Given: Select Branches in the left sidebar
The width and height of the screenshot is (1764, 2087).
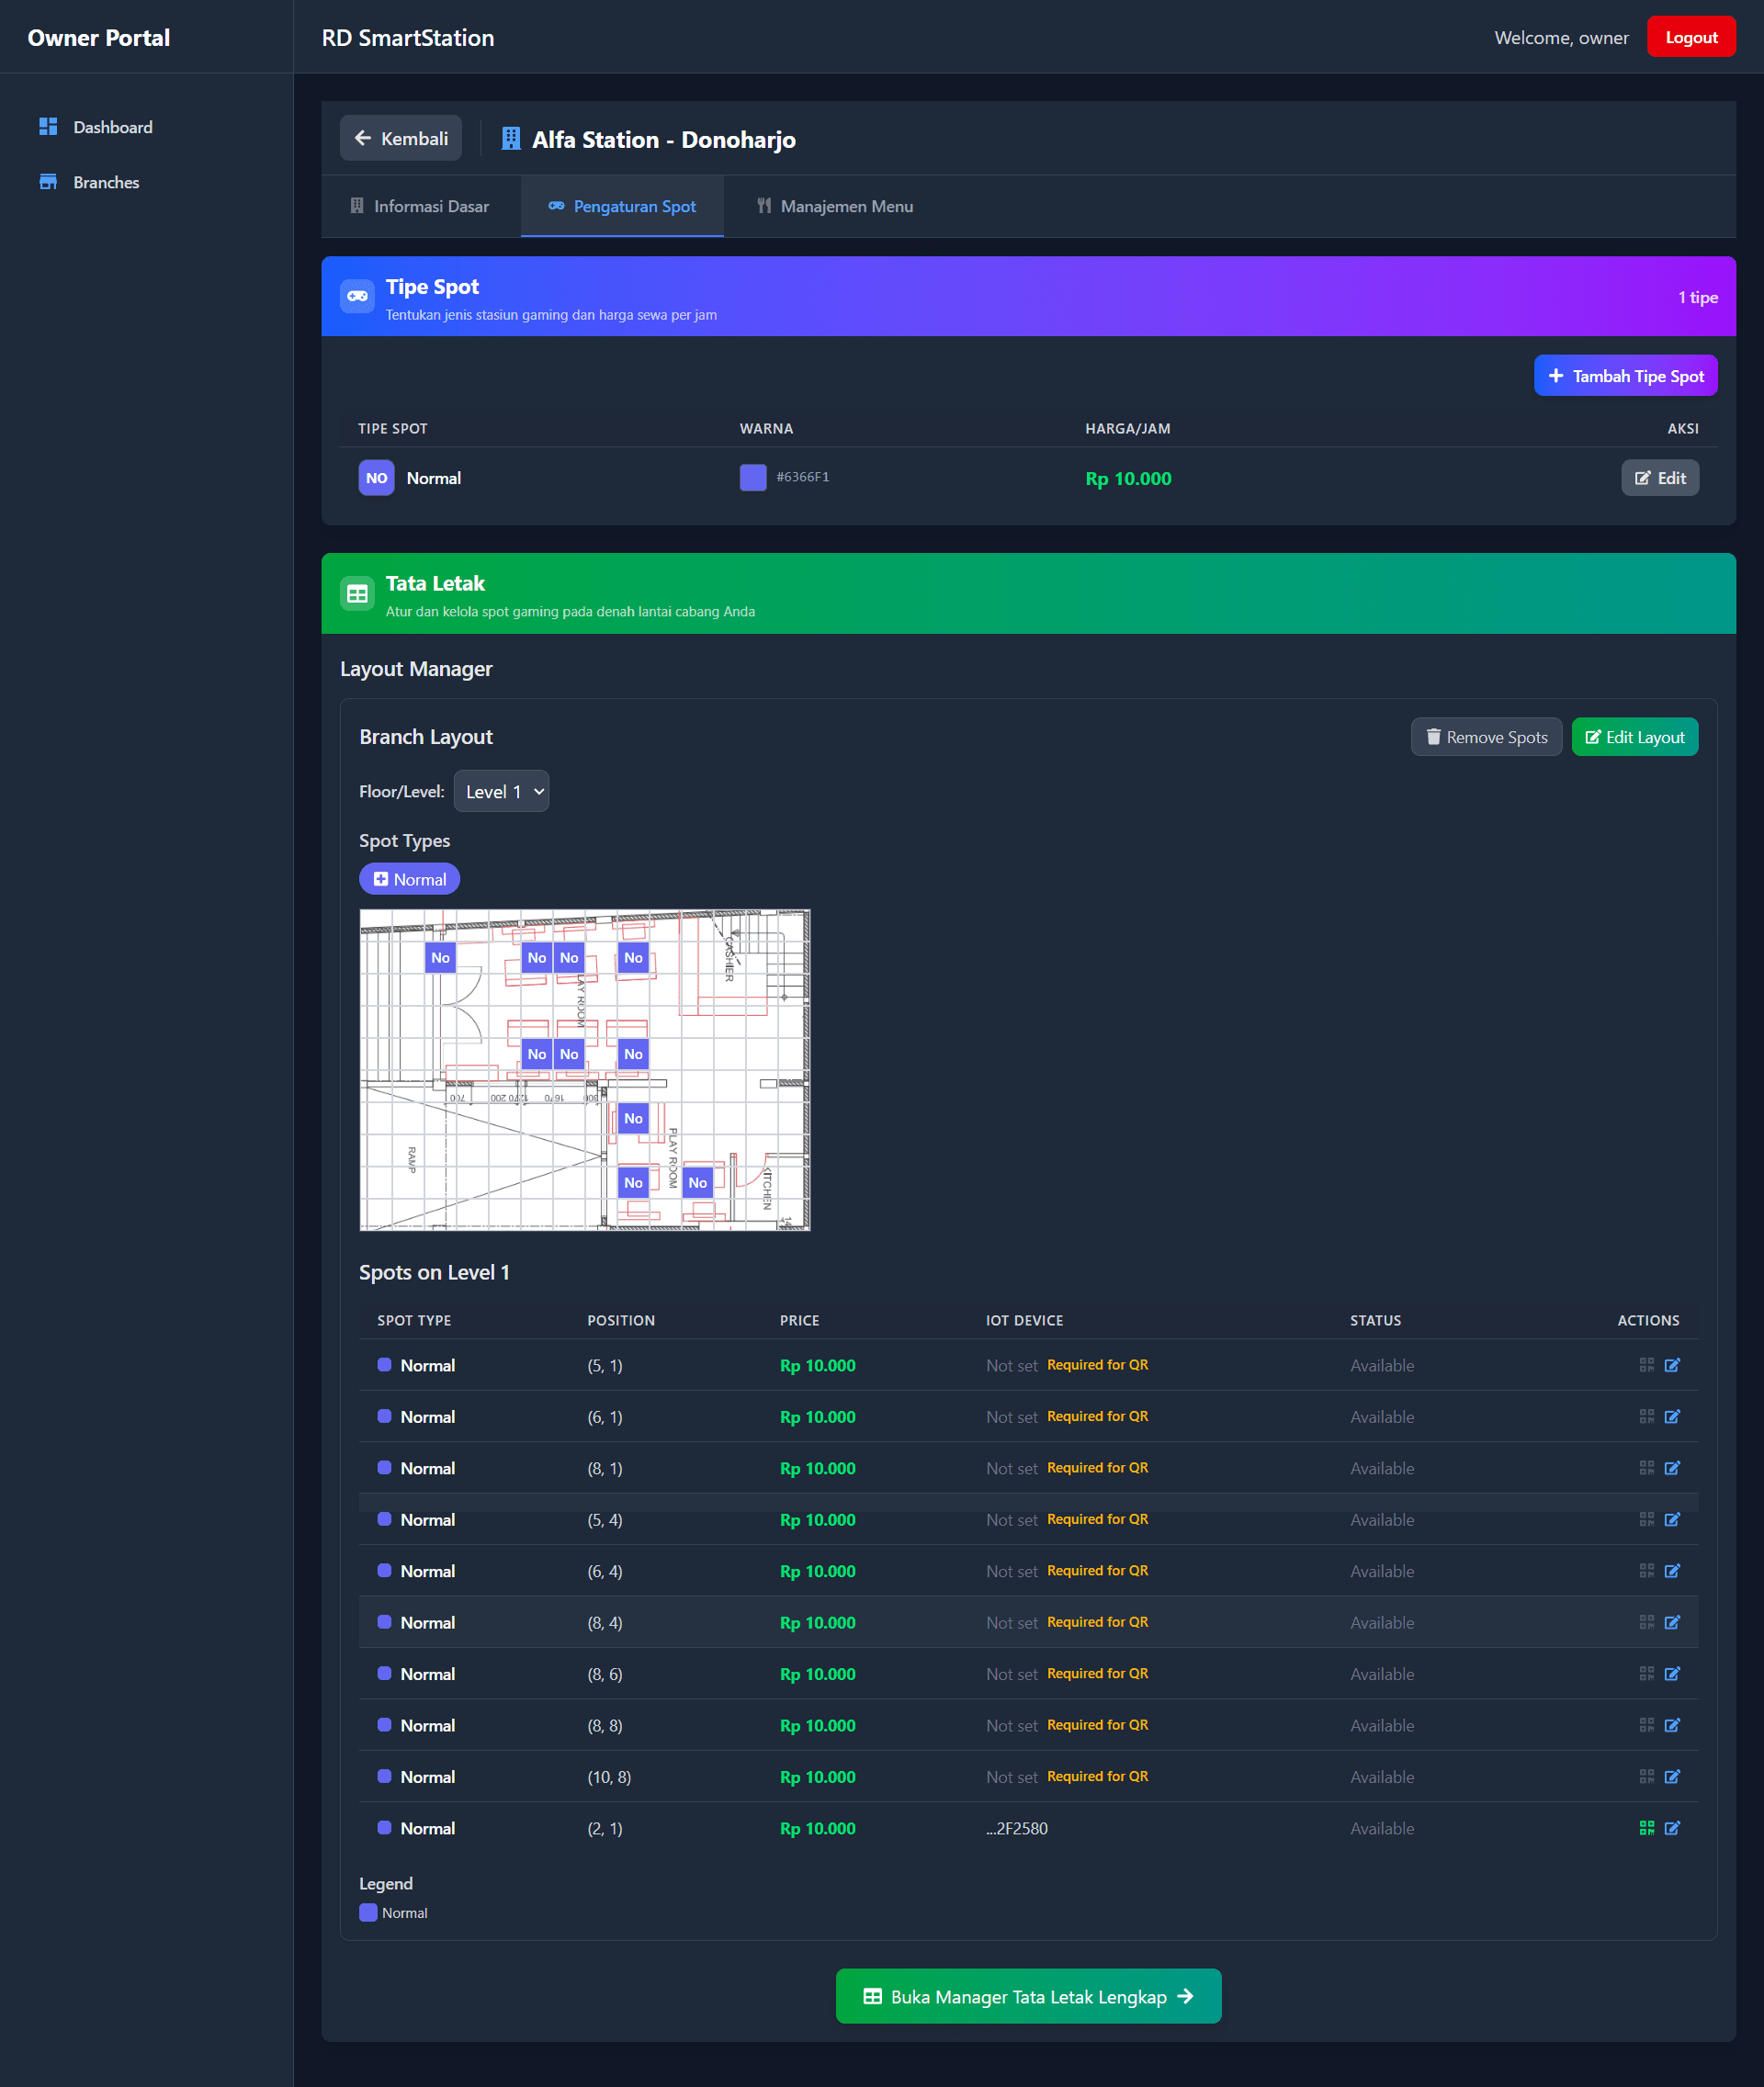Looking at the screenshot, I should [106, 182].
